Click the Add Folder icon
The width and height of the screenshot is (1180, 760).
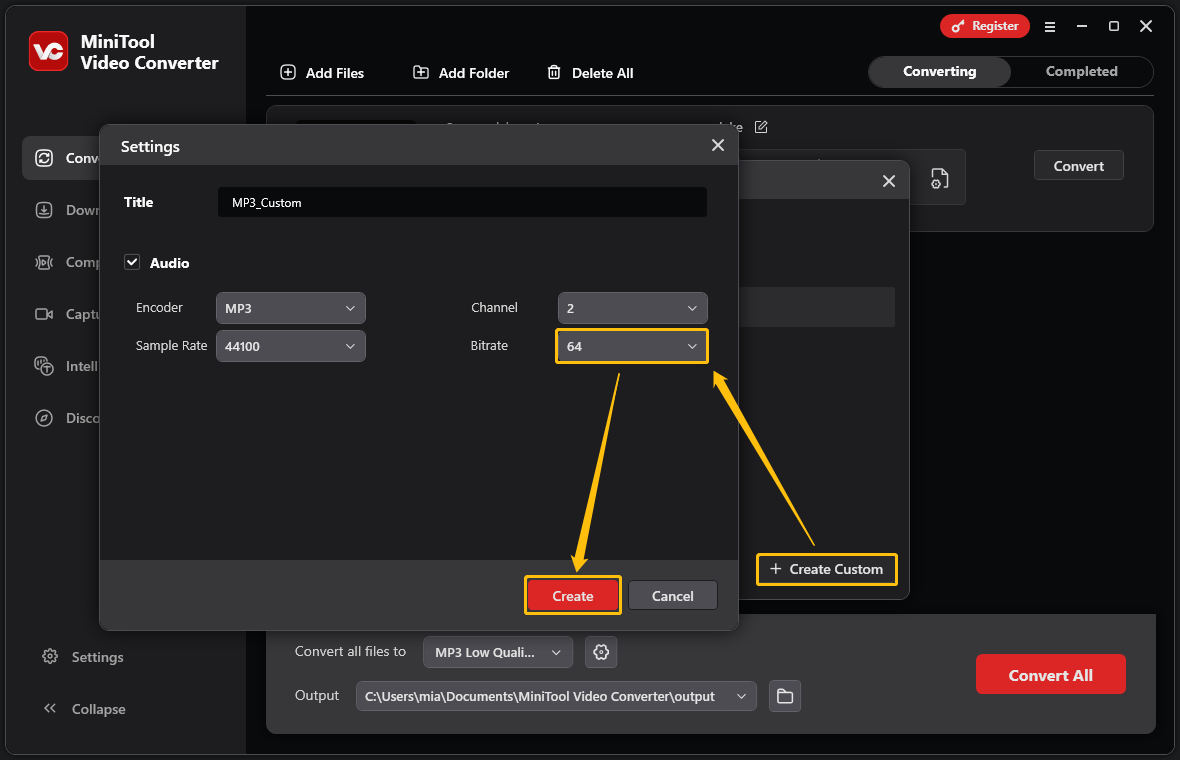point(421,72)
